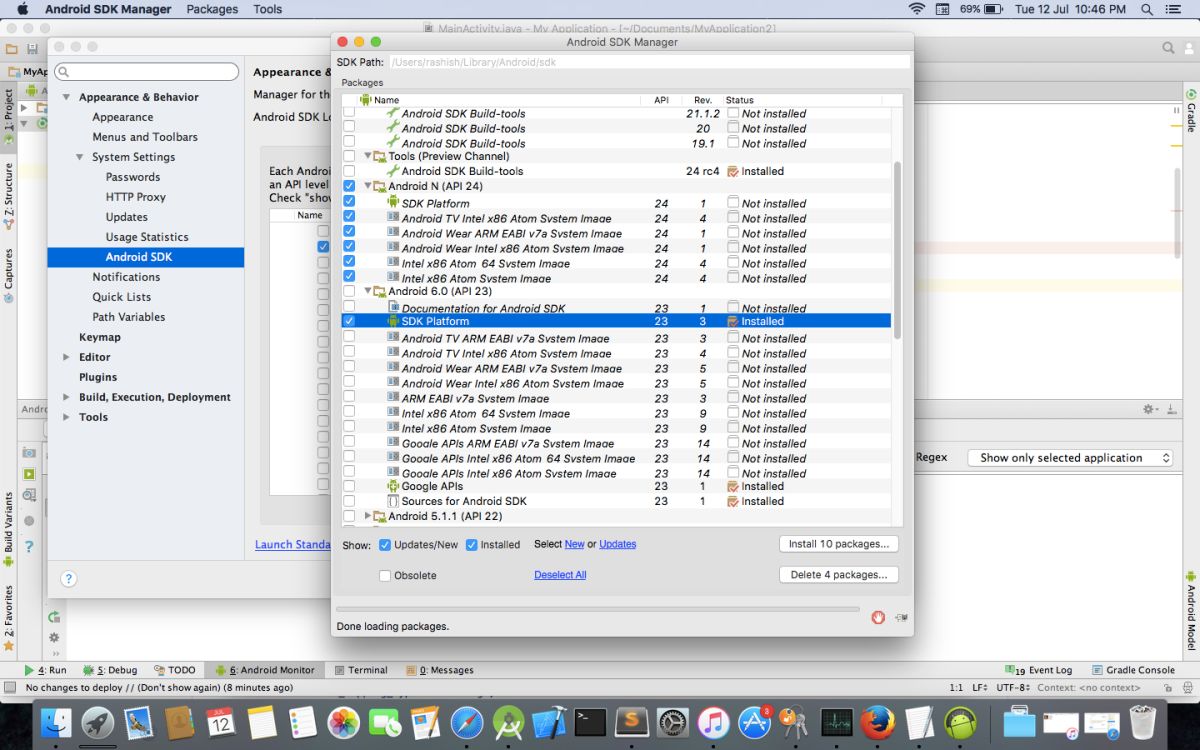Collapse the Android 6.0 (API 23) group
This screenshot has height=750, width=1200.
pyautogui.click(x=368, y=291)
